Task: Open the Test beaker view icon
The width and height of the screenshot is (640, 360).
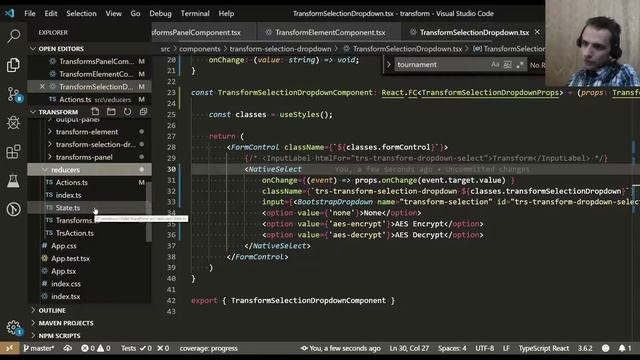Action: (13, 181)
